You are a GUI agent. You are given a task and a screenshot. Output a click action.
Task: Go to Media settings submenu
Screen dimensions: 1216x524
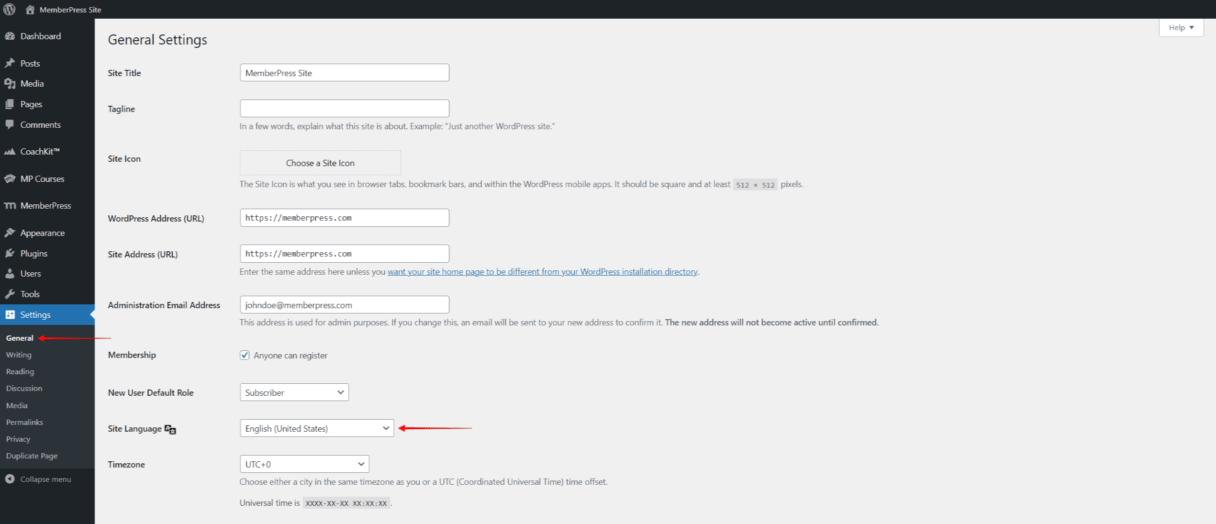[16, 405]
